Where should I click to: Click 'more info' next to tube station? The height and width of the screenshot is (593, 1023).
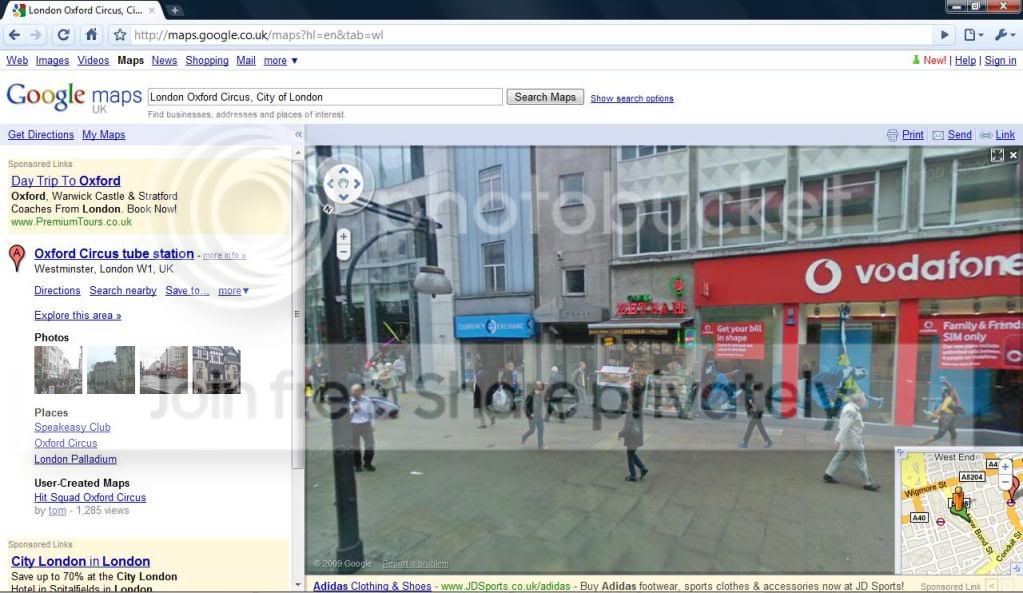(x=224, y=255)
